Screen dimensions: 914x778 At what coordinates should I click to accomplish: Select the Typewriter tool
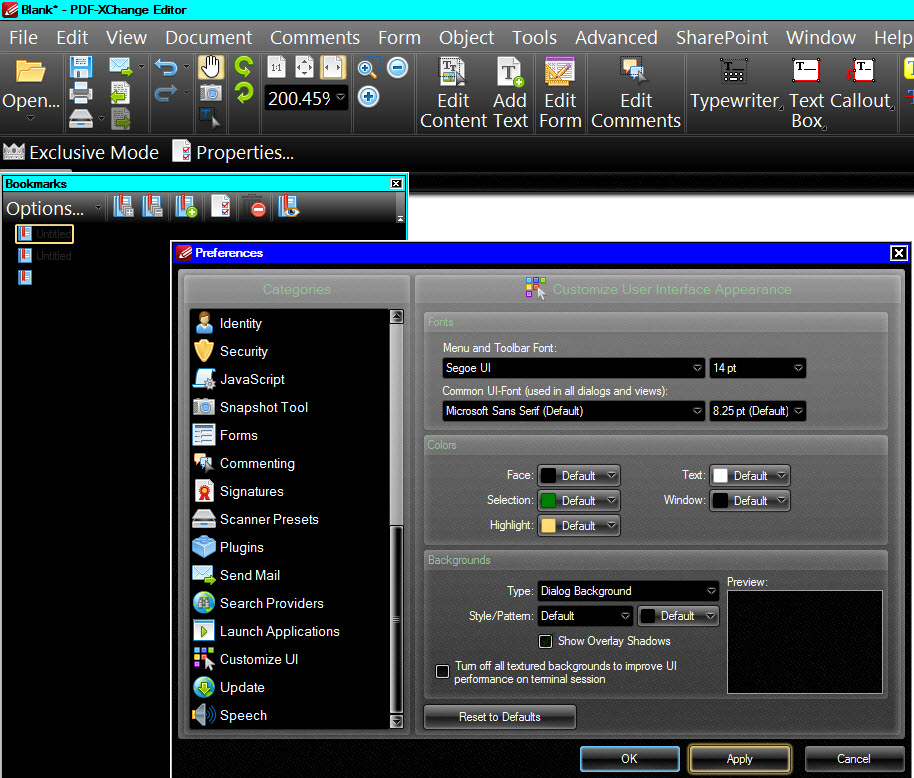tap(734, 85)
